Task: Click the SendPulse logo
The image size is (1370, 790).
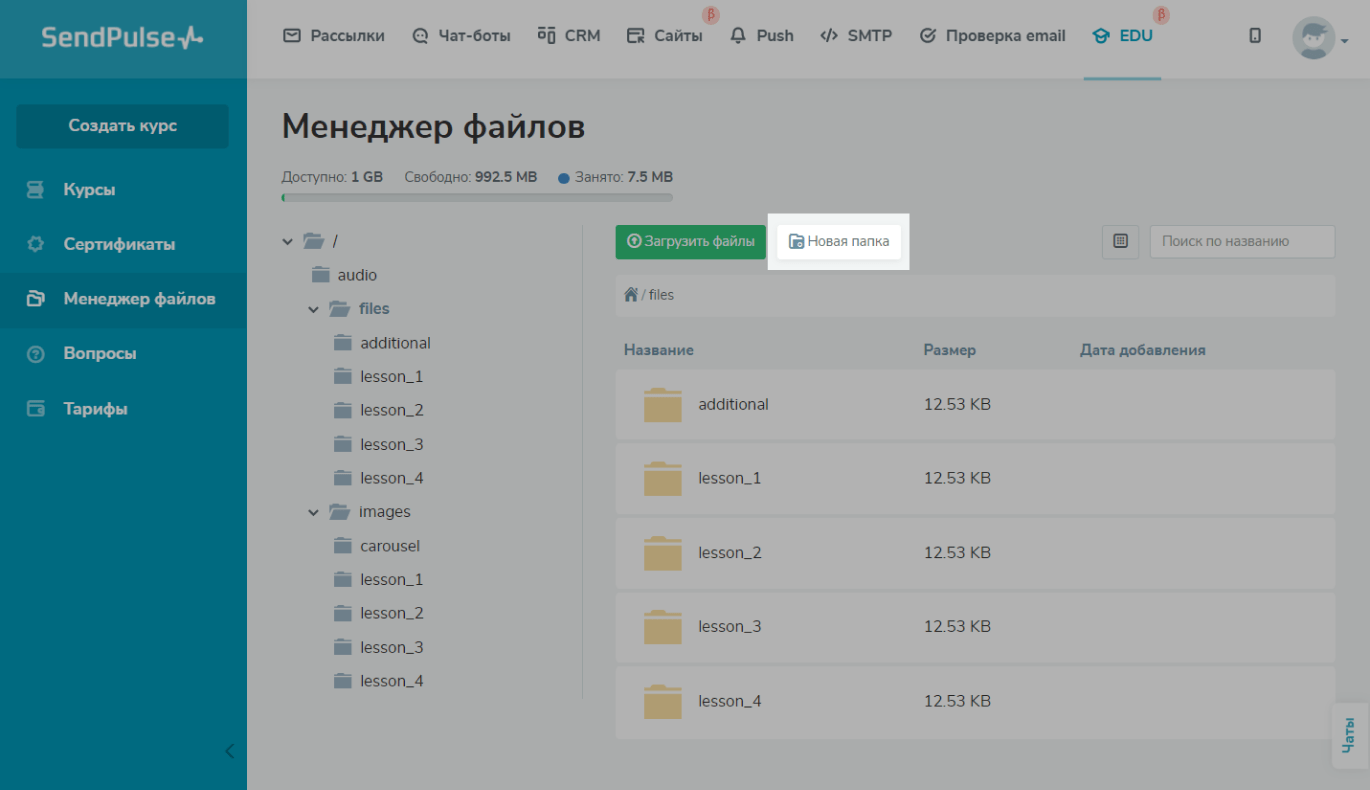Action: pyautogui.click(x=122, y=38)
